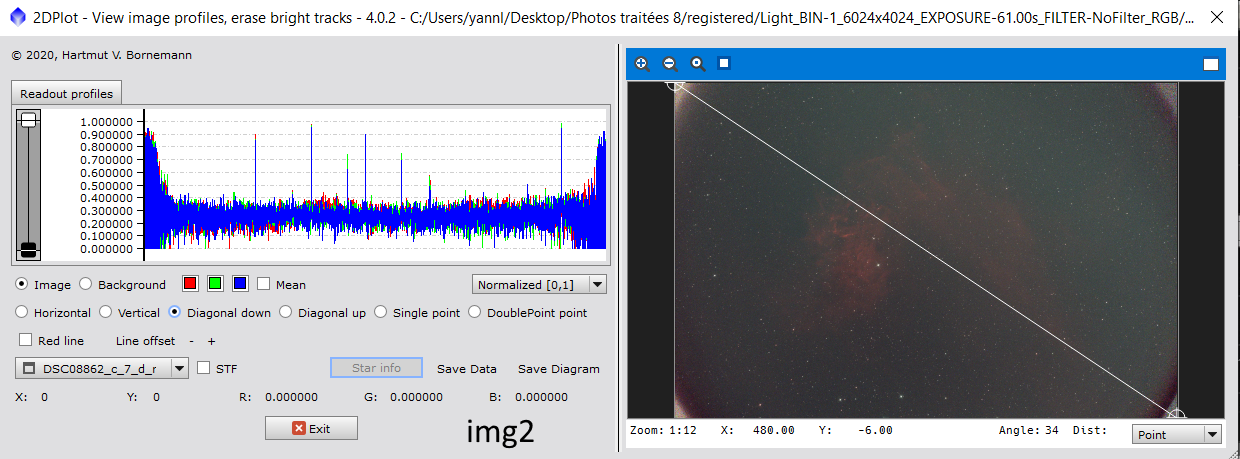The width and height of the screenshot is (1240, 459).
Task: Click the zoom in magnifier icon
Action: [x=642, y=64]
